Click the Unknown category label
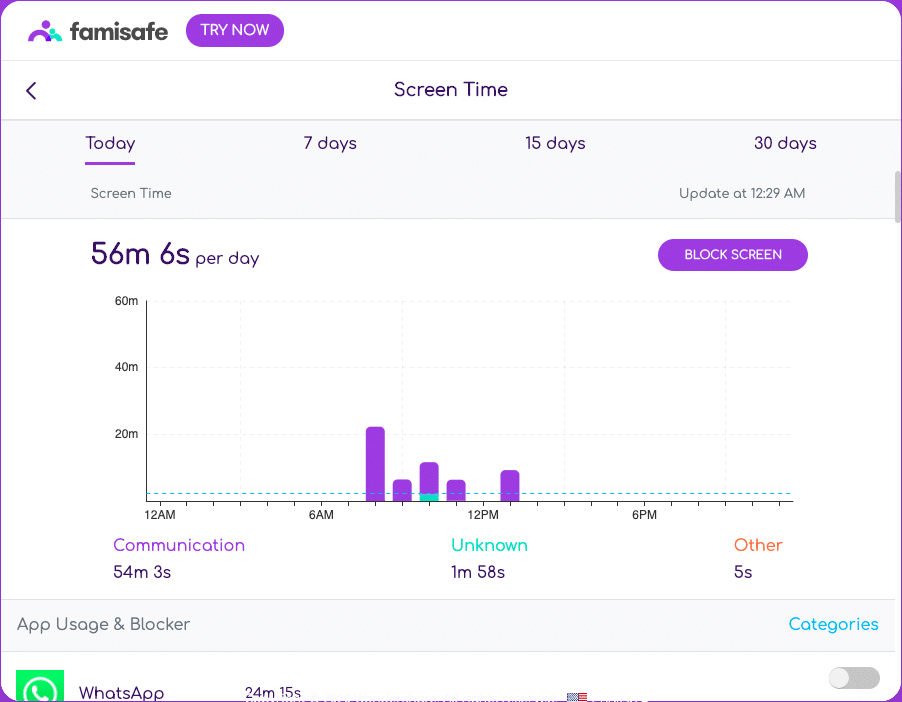This screenshot has height=702, width=902. [x=489, y=545]
